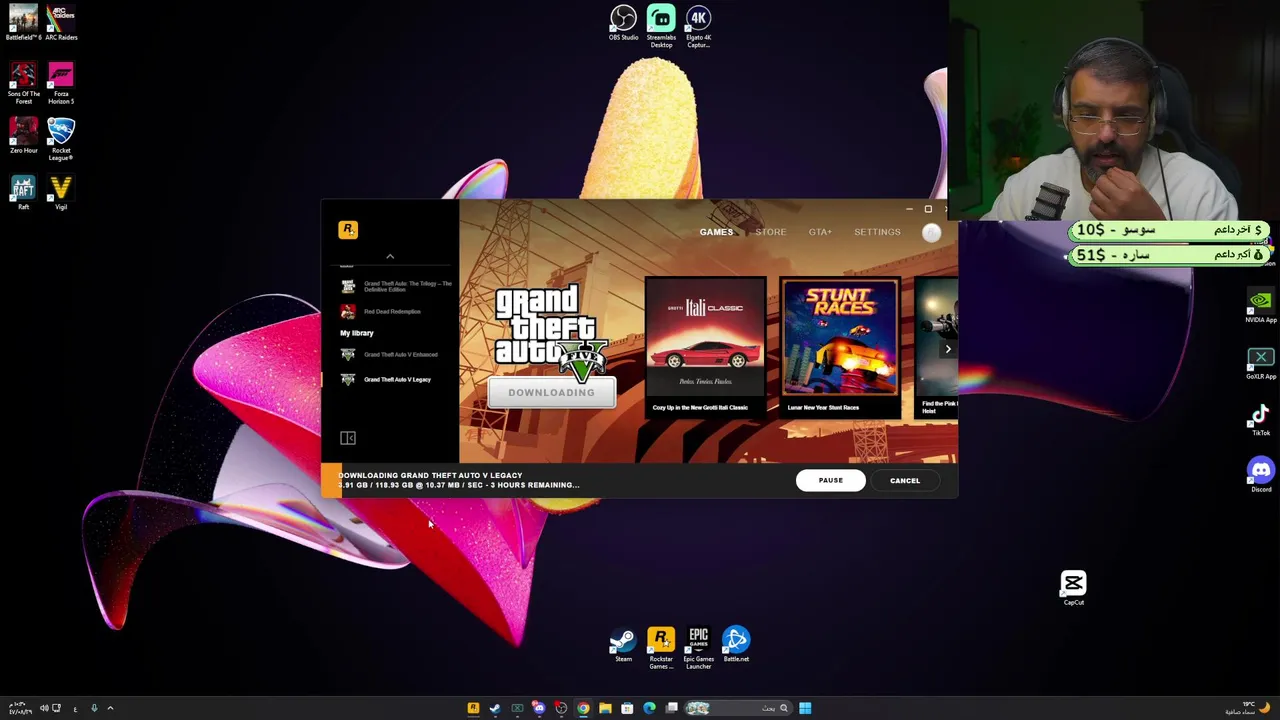The height and width of the screenshot is (720, 1280).
Task: Select the Epic Games Launcher desktop shortcut
Action: 698,648
